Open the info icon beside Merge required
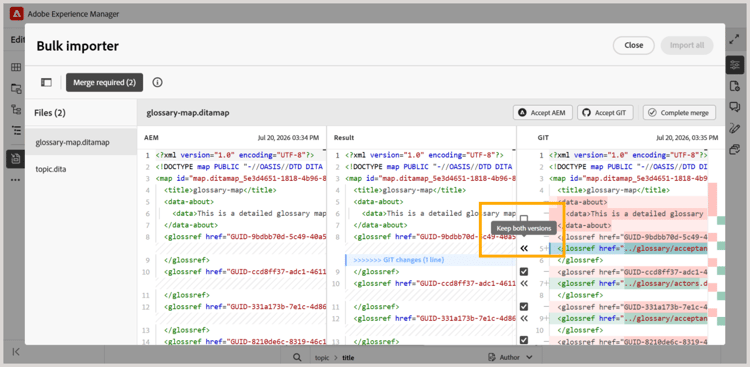Image resolution: width=750 pixels, height=367 pixels. pyautogui.click(x=157, y=82)
